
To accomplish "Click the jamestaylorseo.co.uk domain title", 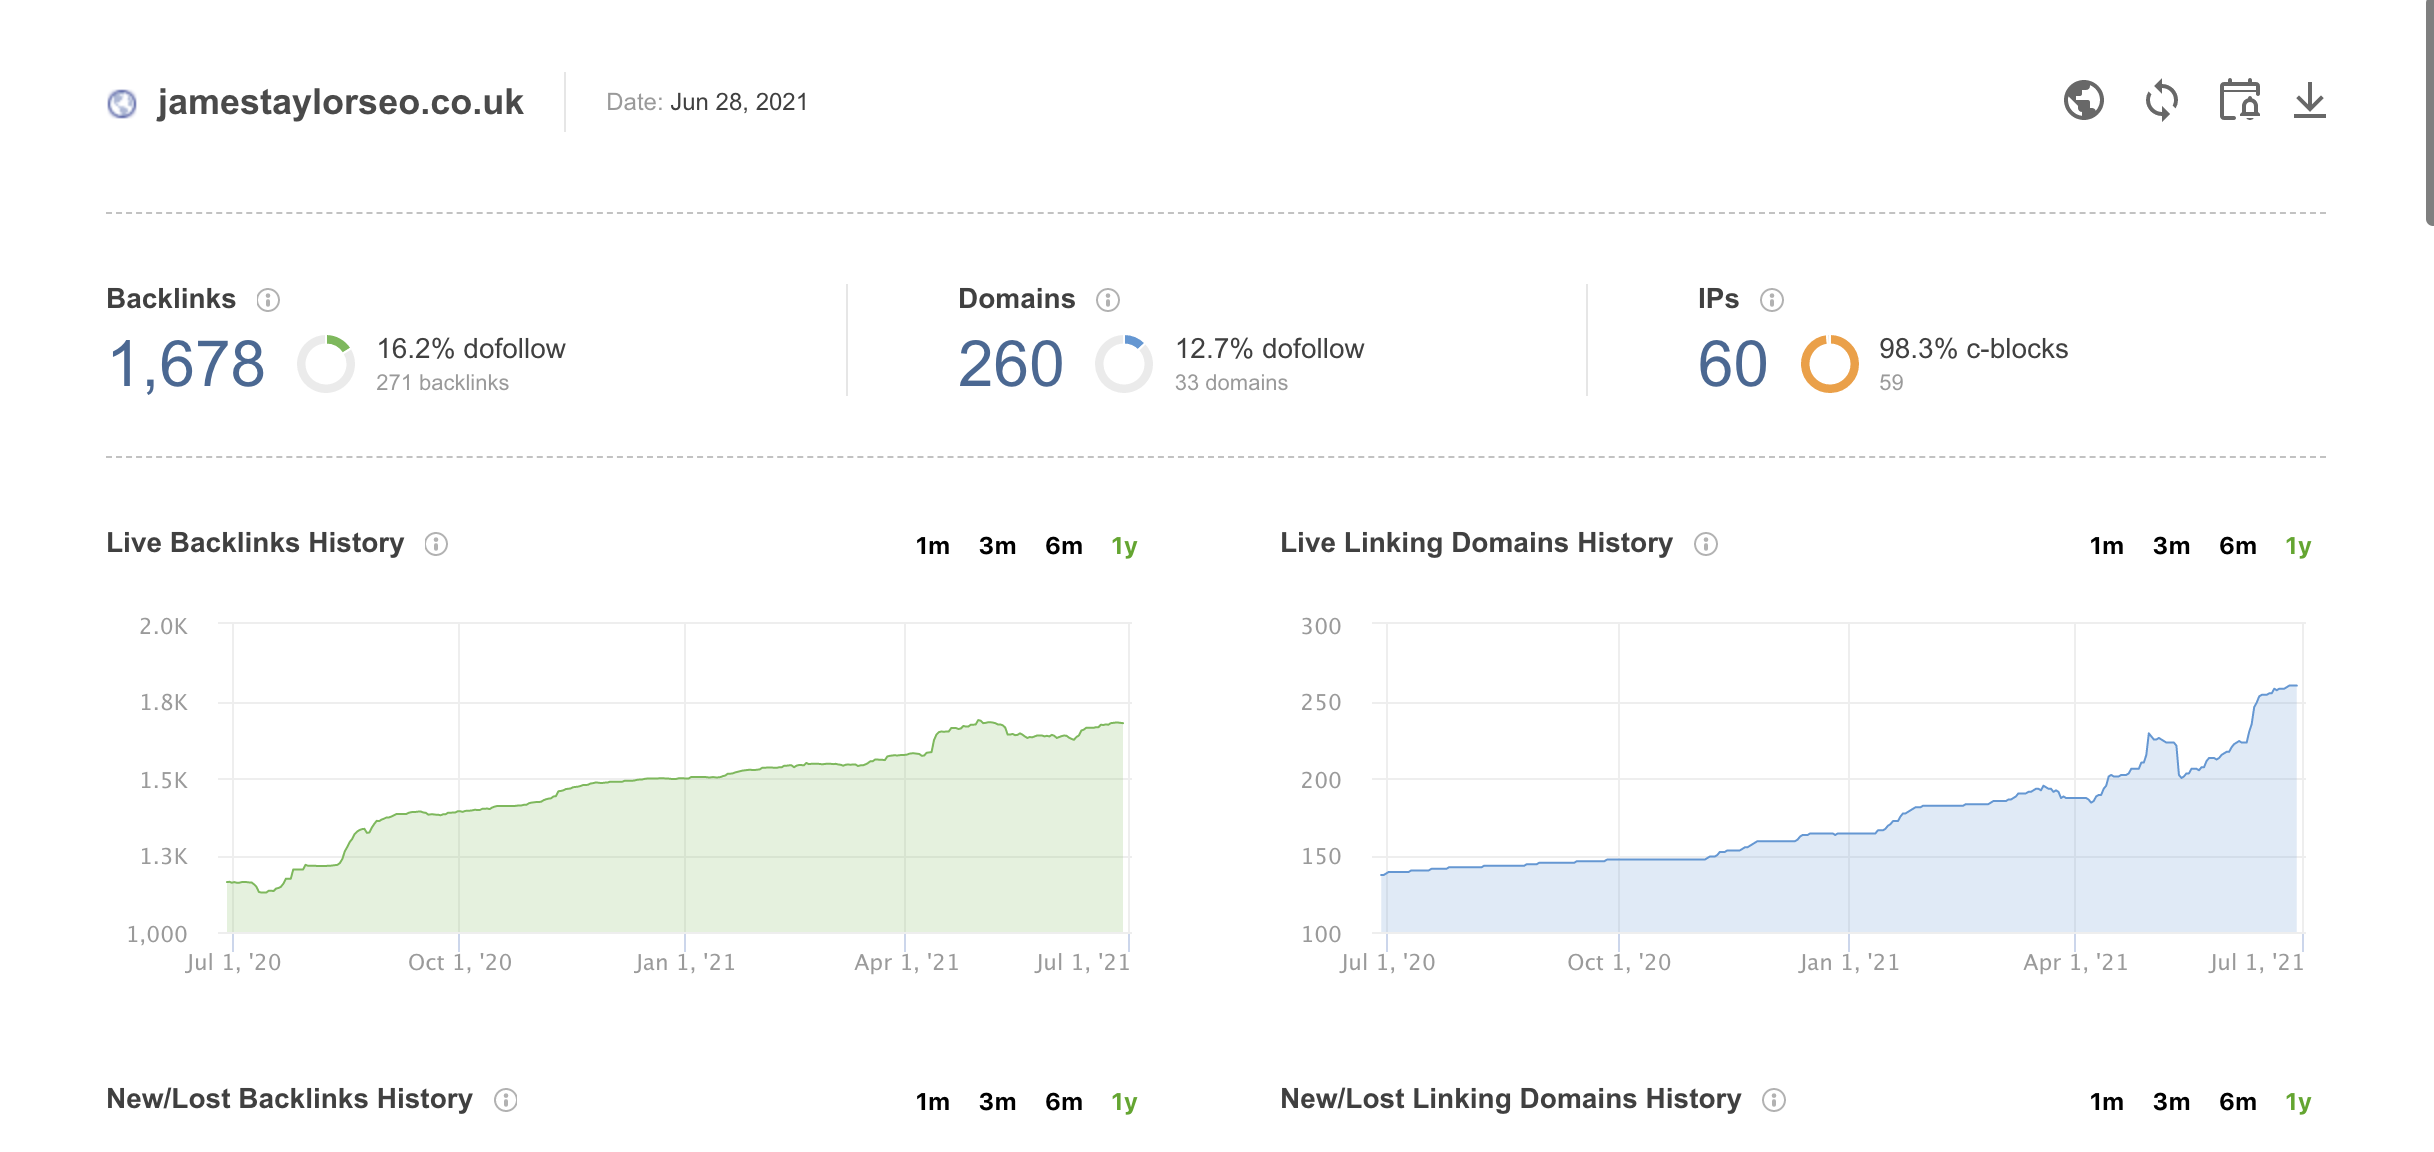I will coord(340,102).
